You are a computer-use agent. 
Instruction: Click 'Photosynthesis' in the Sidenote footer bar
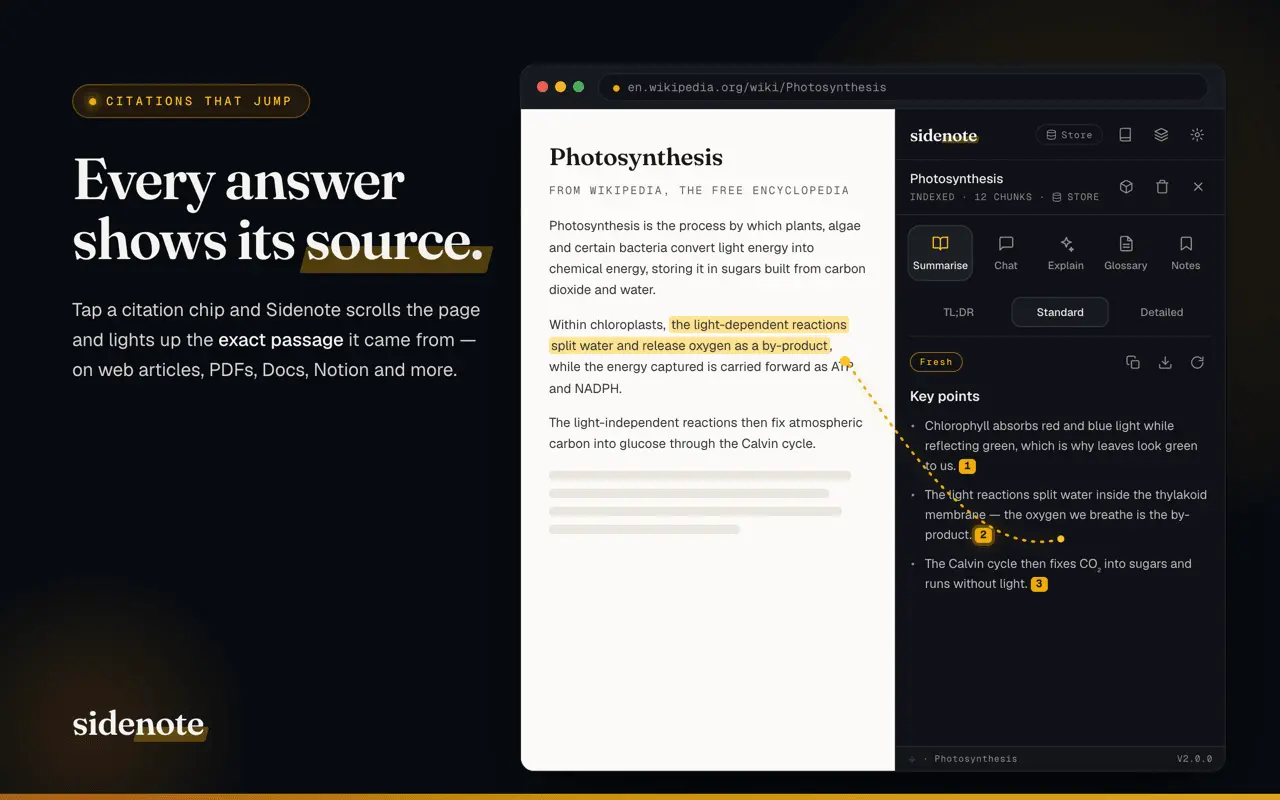click(x=975, y=759)
